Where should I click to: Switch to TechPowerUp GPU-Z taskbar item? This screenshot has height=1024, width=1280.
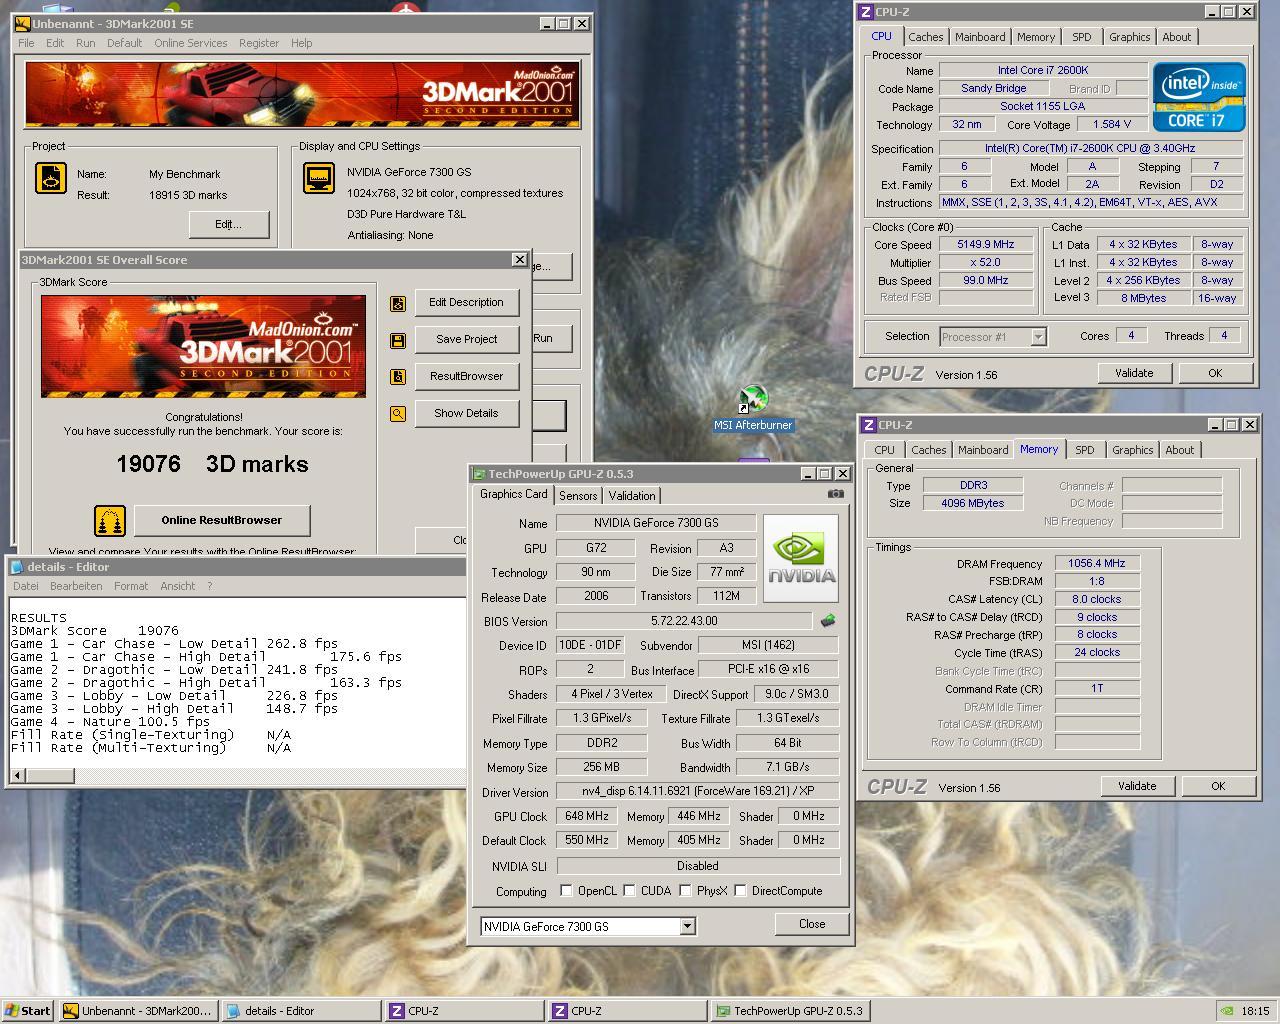(789, 1011)
